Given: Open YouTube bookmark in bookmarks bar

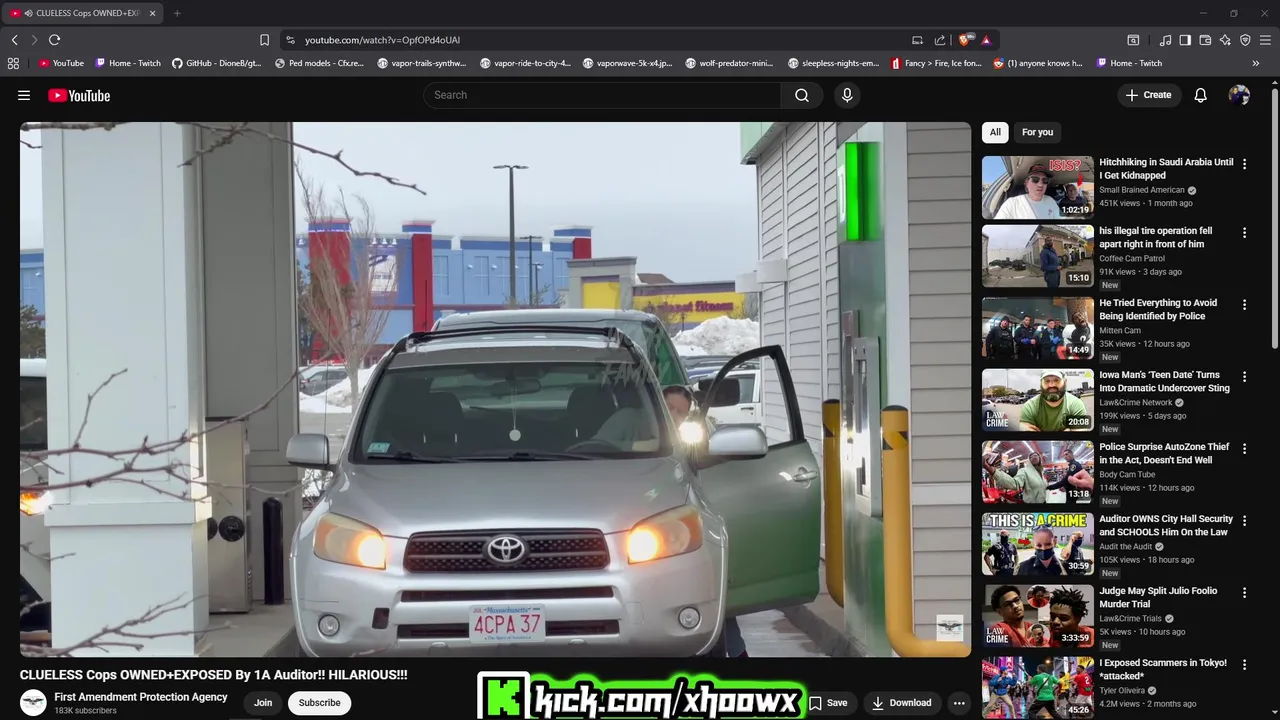Looking at the screenshot, I should pyautogui.click(x=61, y=63).
